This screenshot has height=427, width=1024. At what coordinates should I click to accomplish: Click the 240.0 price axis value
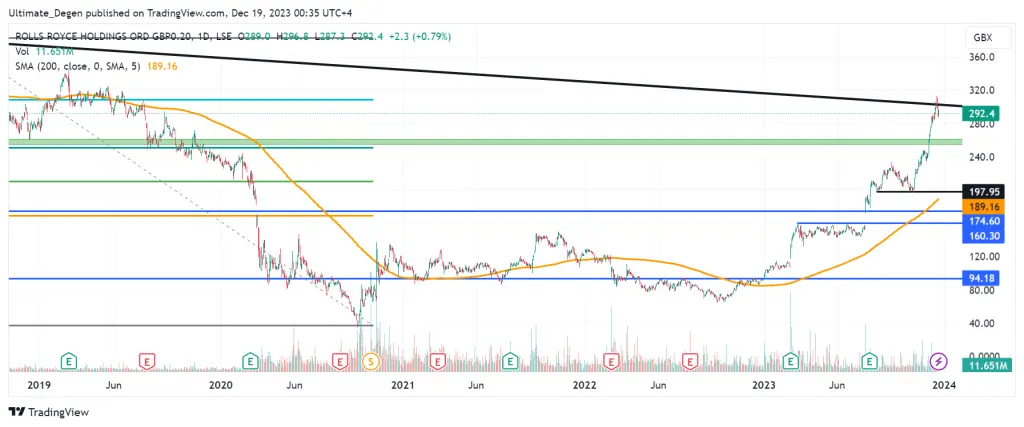click(982, 157)
